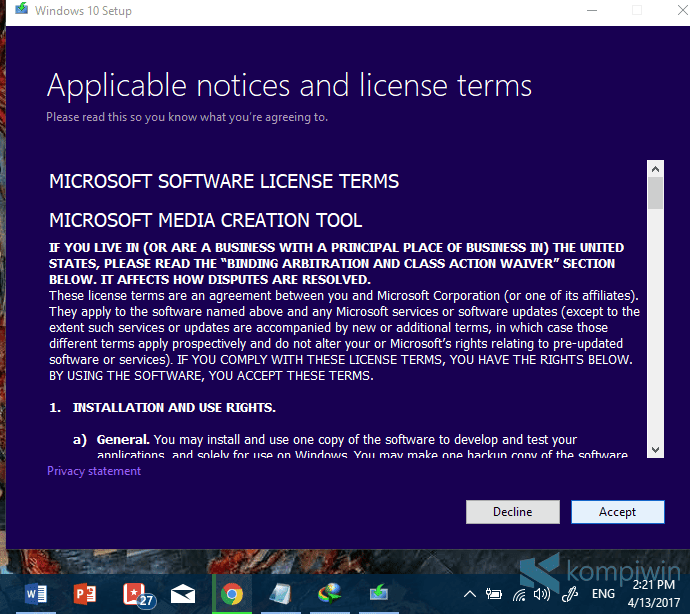
Task: Open Wi-Fi network tray icon
Action: tap(519, 595)
